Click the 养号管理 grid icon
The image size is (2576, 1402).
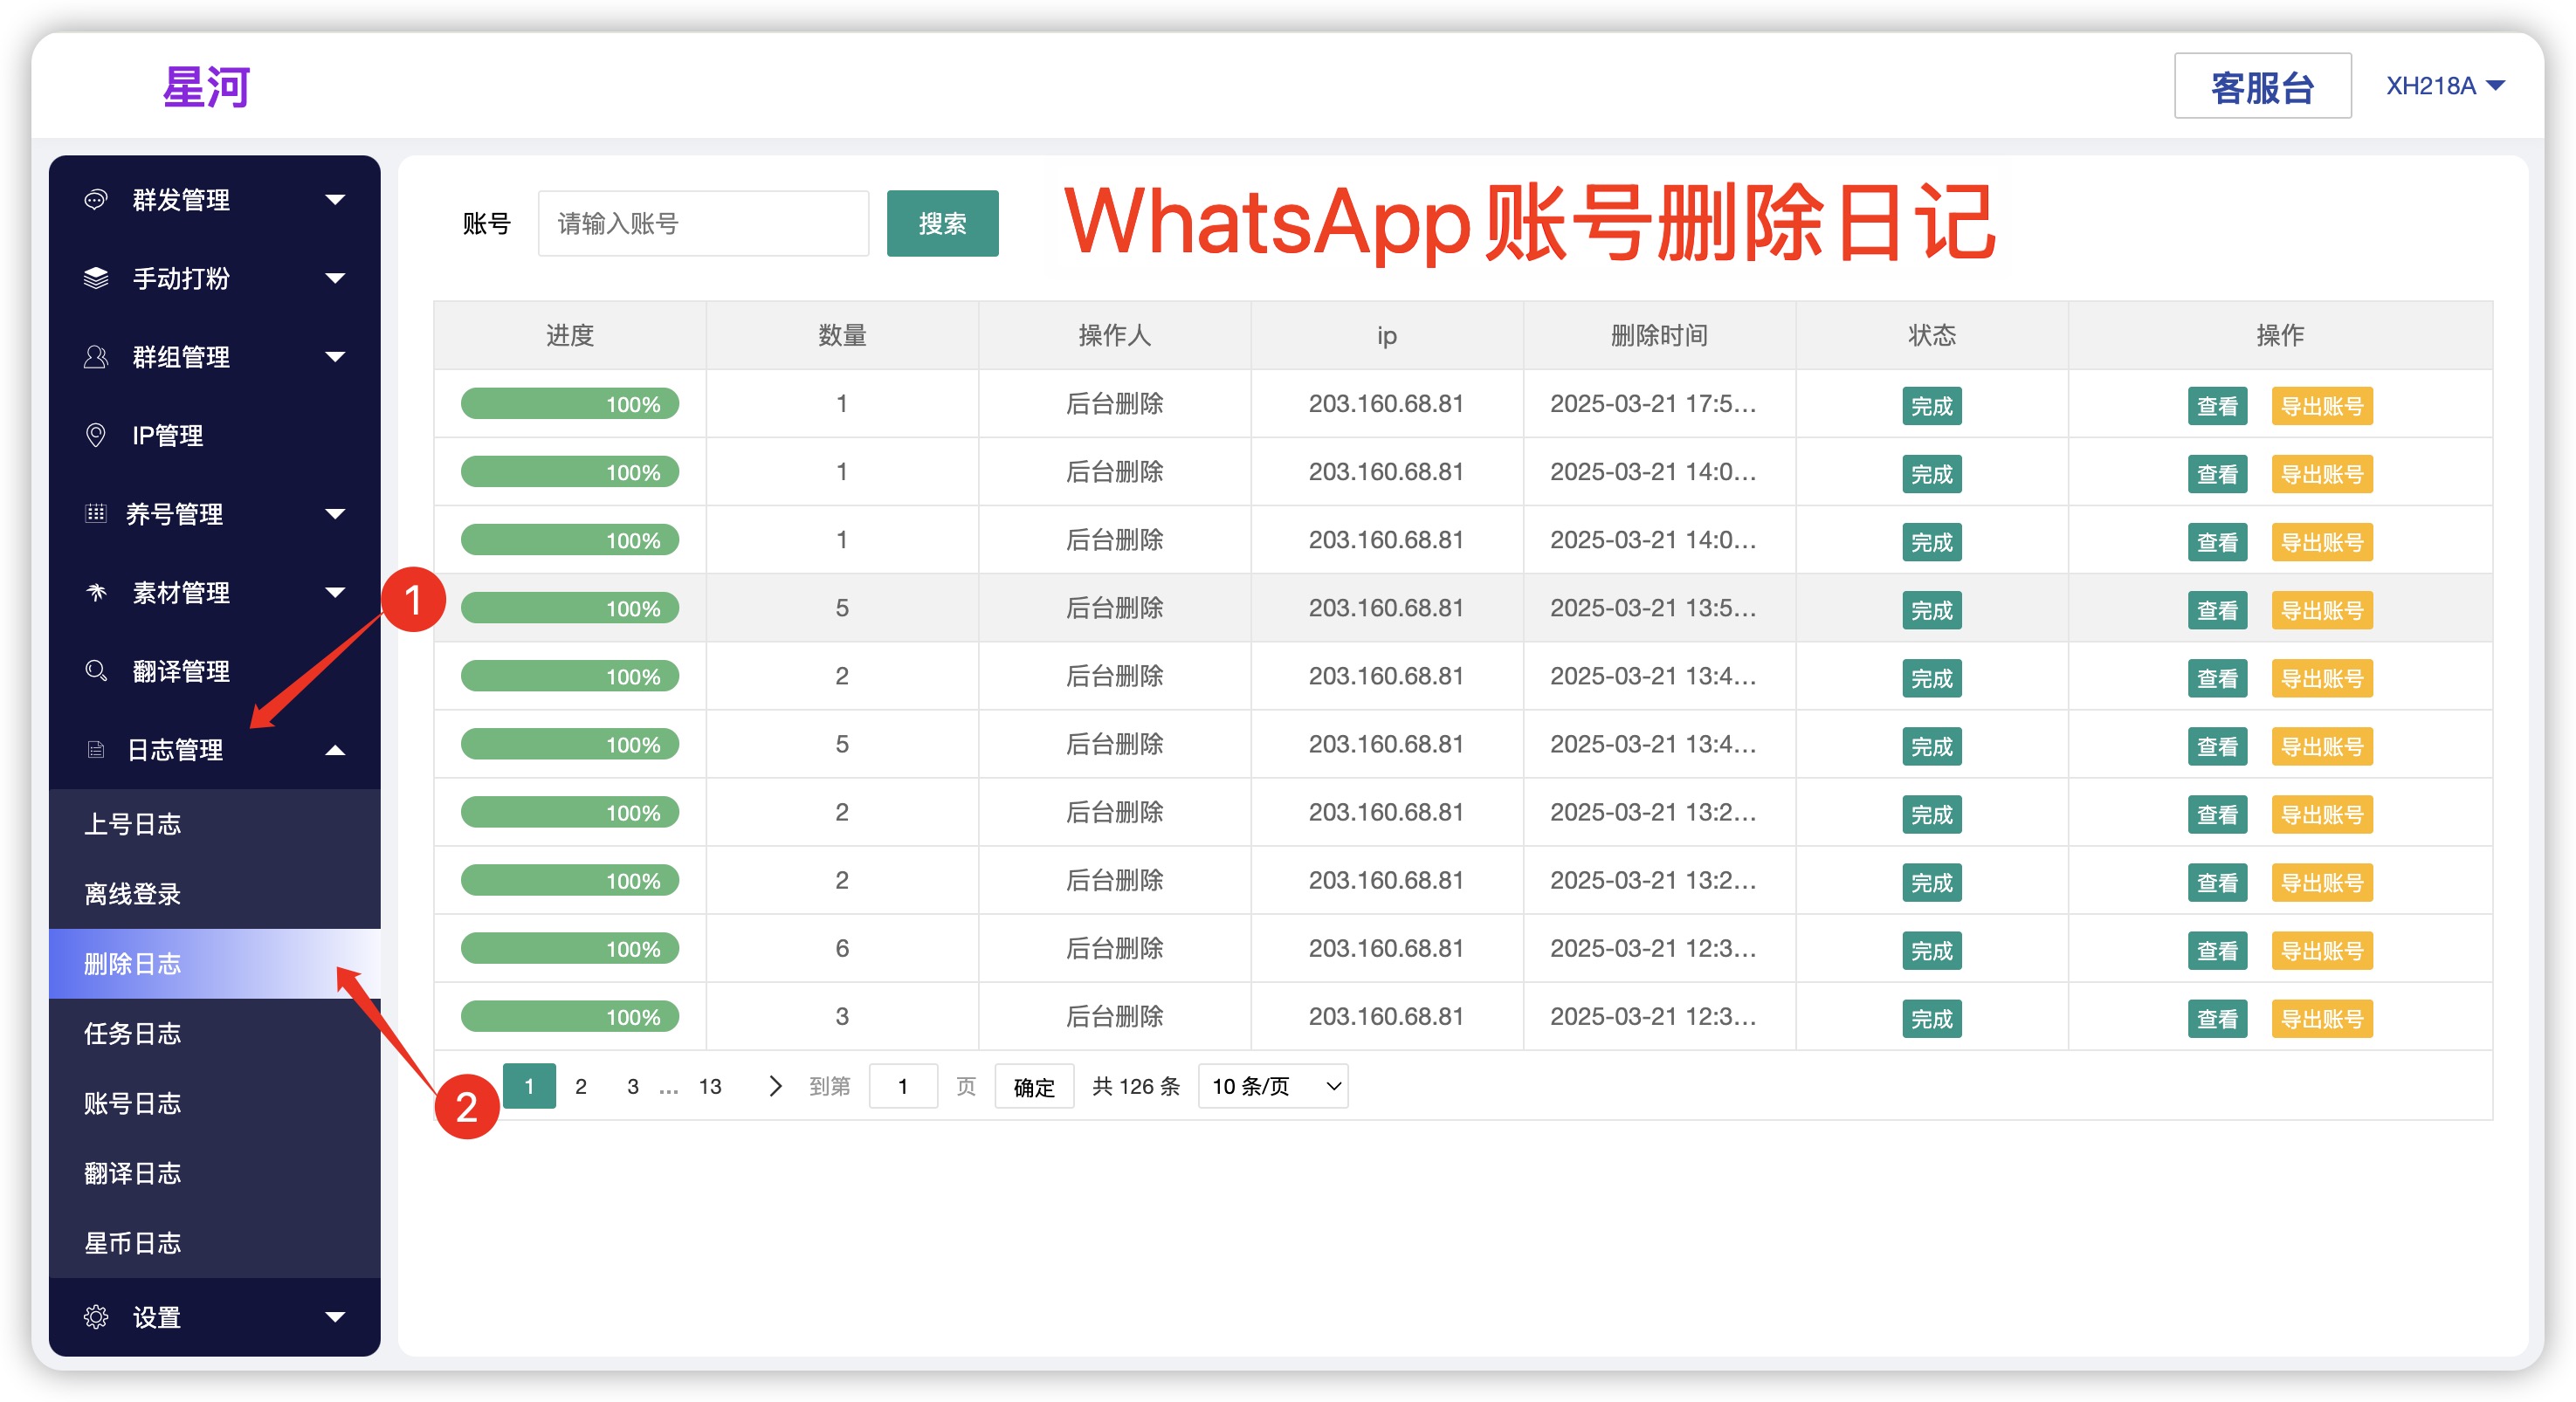coord(95,514)
